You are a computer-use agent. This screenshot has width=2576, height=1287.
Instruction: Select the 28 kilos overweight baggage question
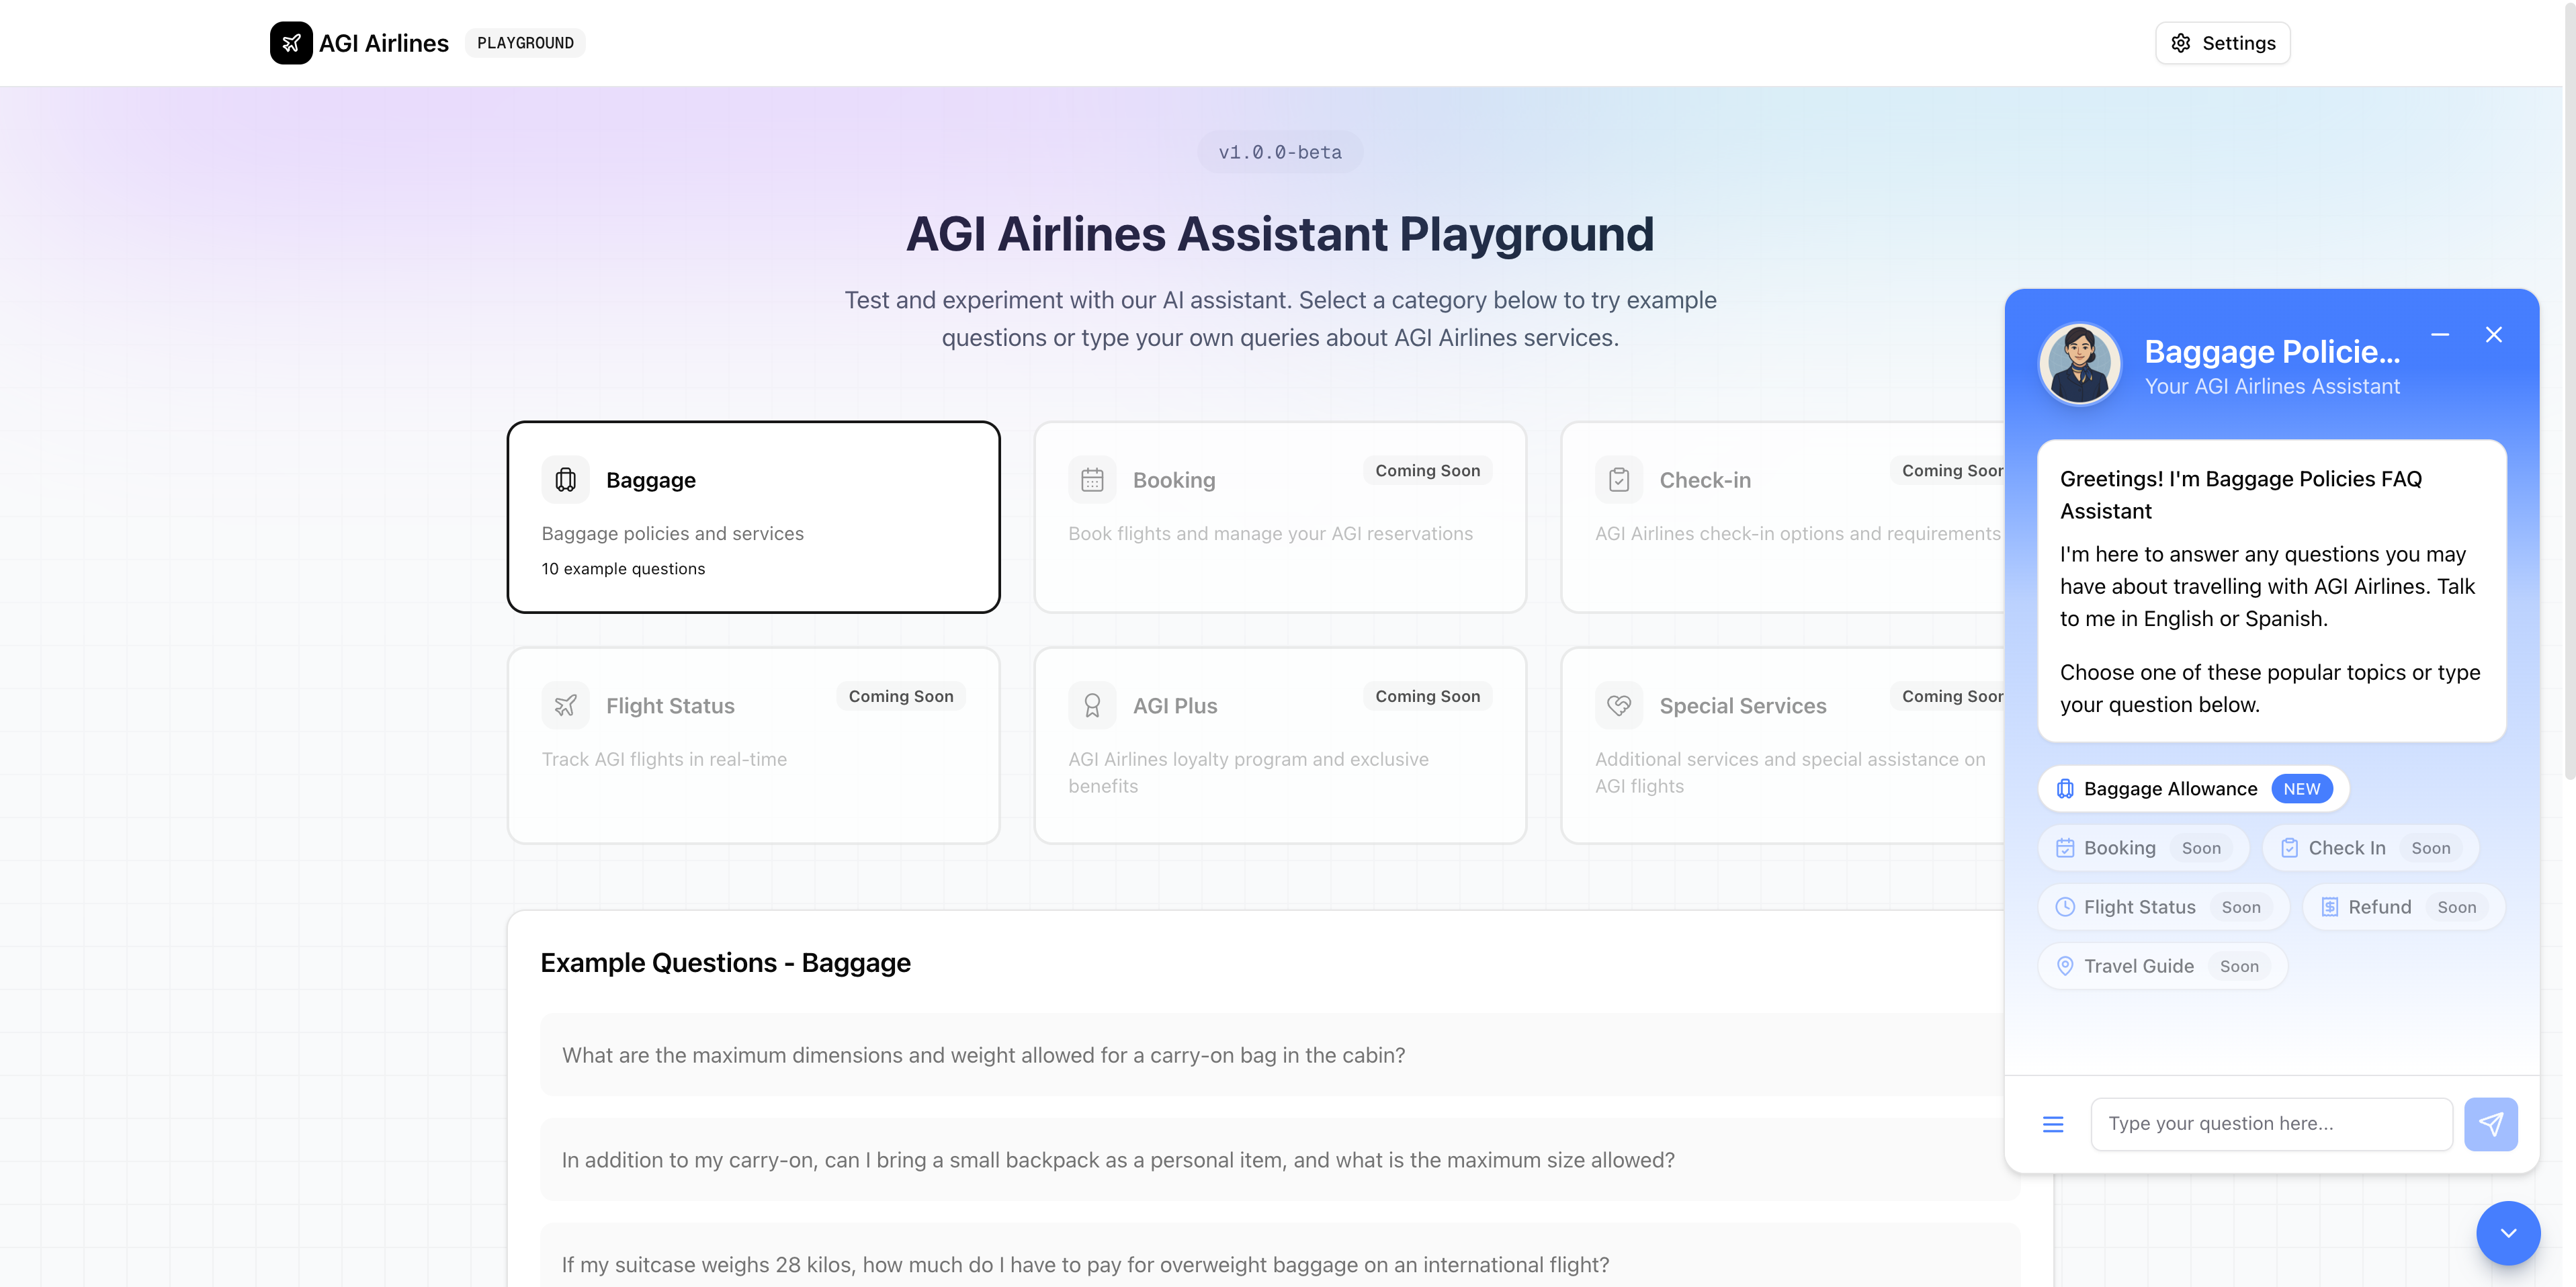point(1085,1265)
